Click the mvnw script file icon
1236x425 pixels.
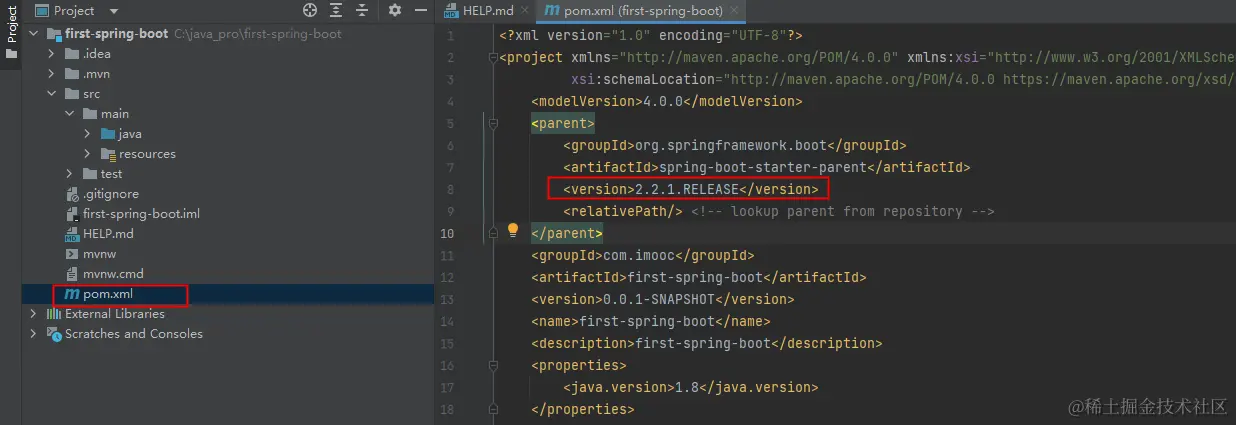71,254
